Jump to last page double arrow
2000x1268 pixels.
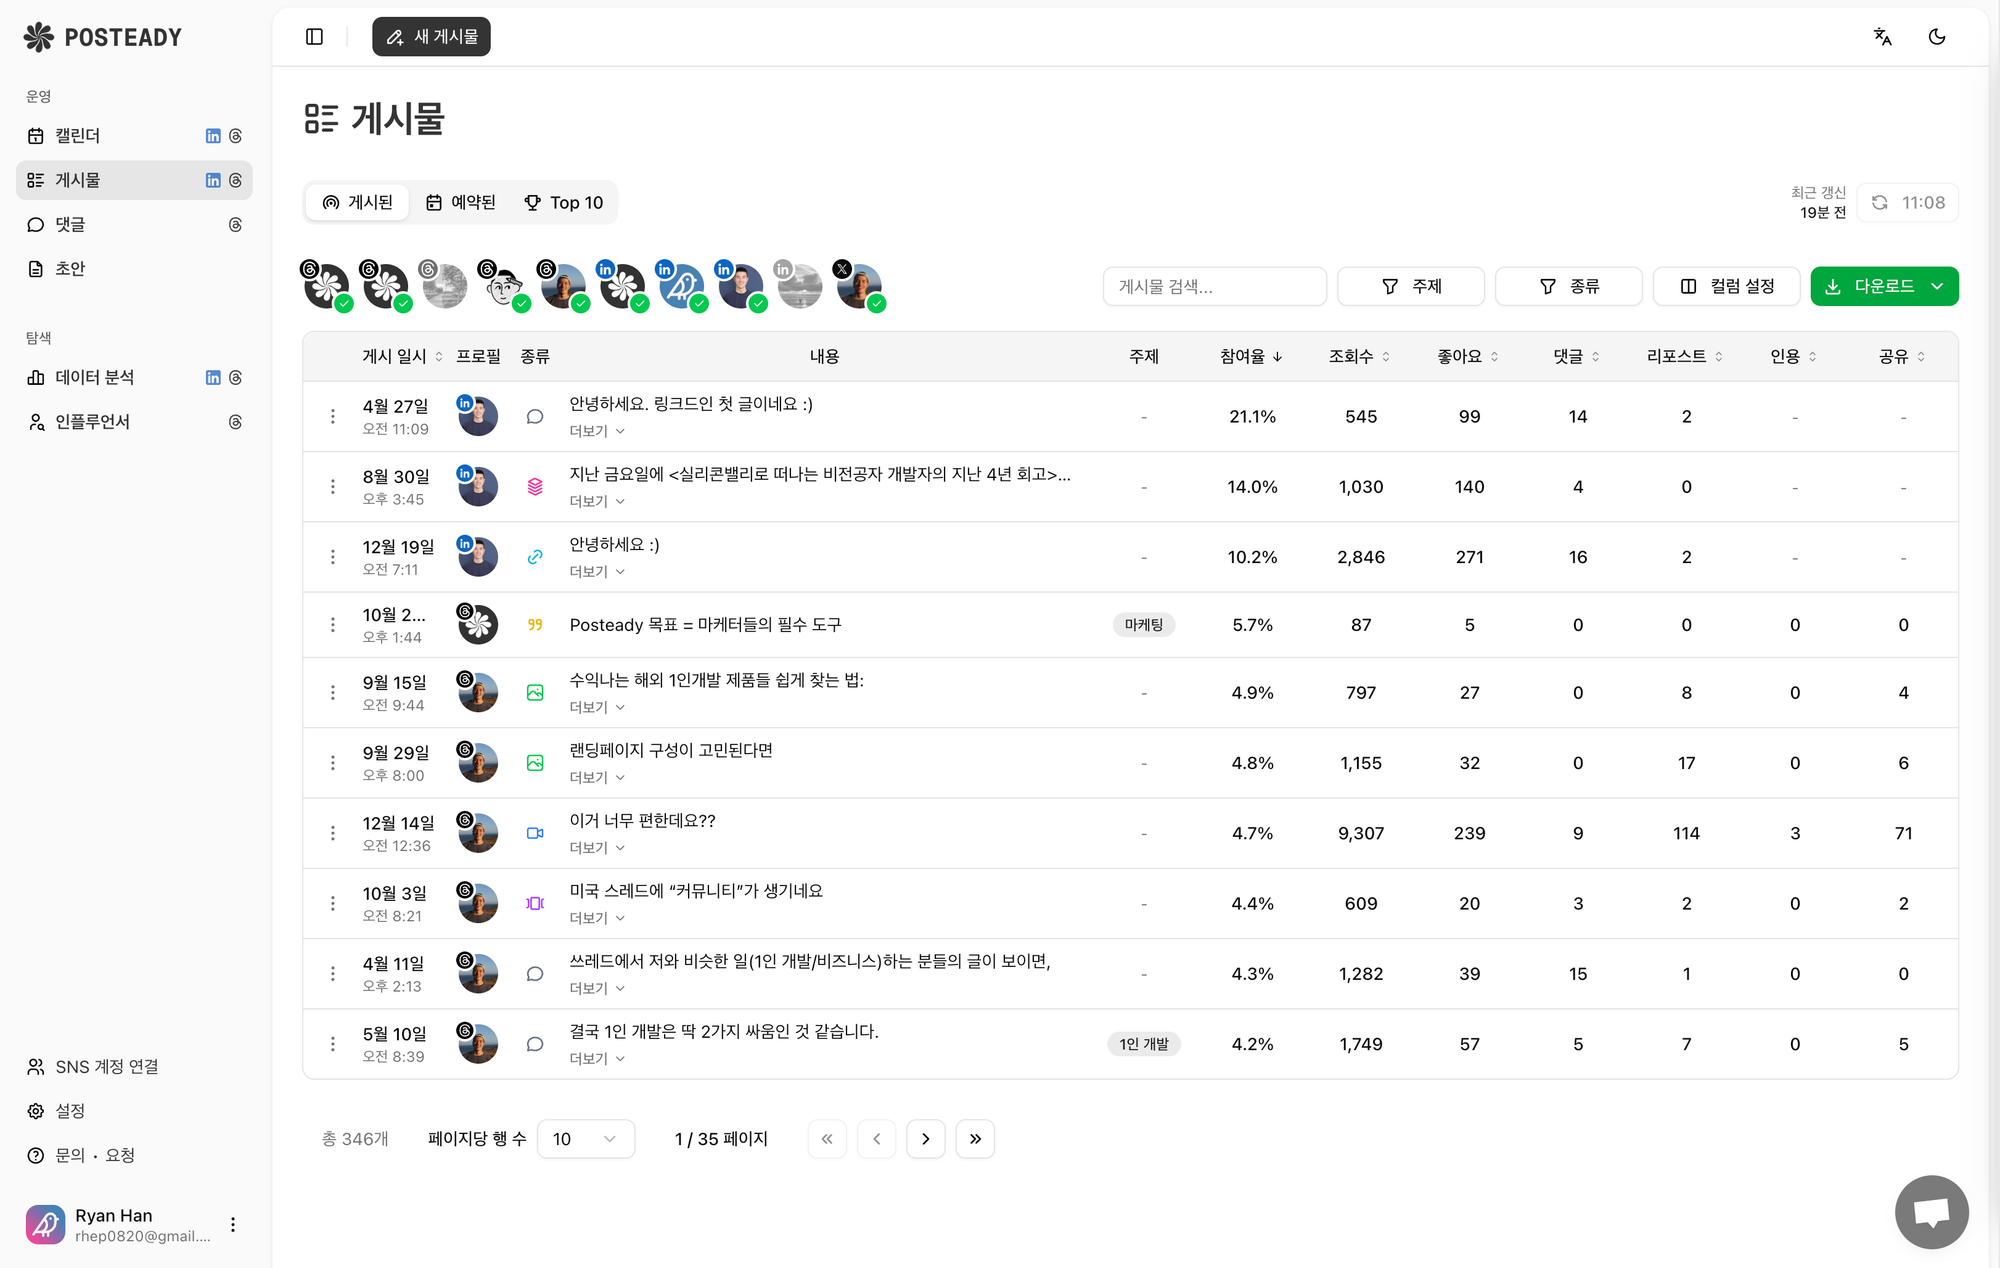coord(975,1139)
